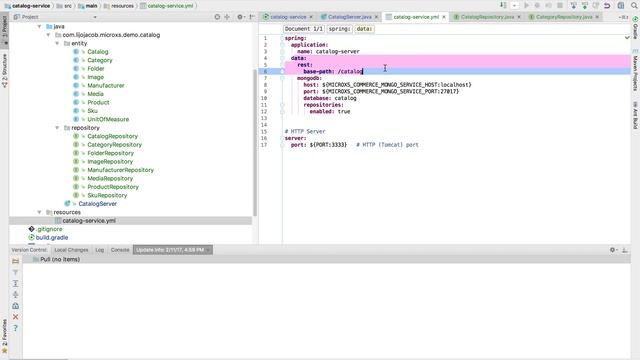This screenshot has height=360, width=640.
Task: Open Version Control panel gear settings
Action: click(x=613, y=250)
